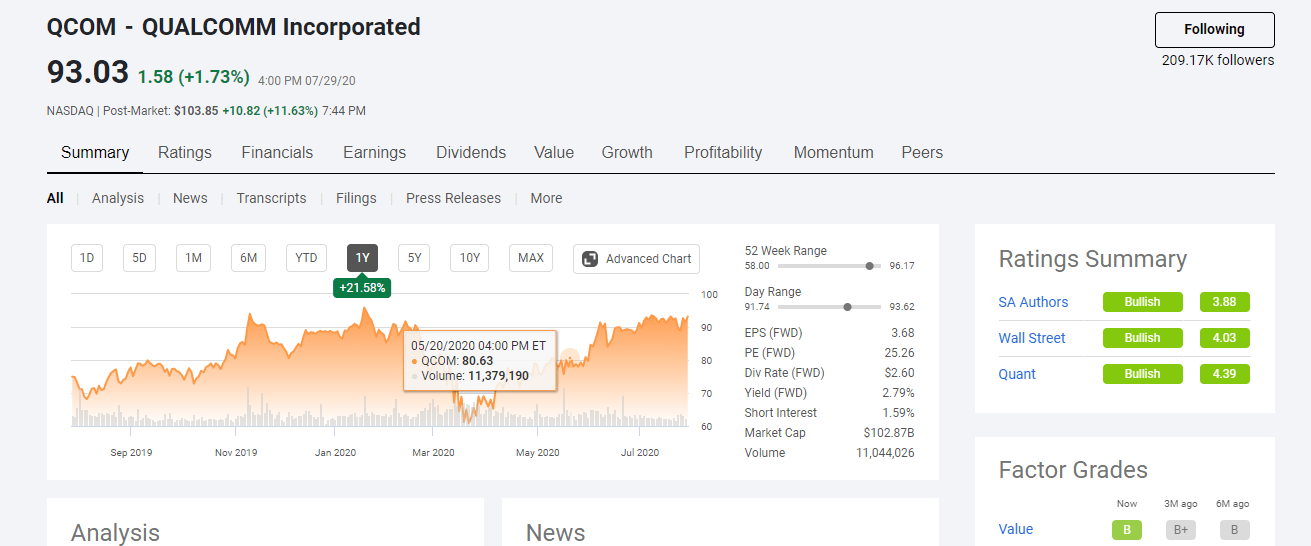The image size is (1311, 546).
Task: Select the 1D chart range
Action: (87, 258)
